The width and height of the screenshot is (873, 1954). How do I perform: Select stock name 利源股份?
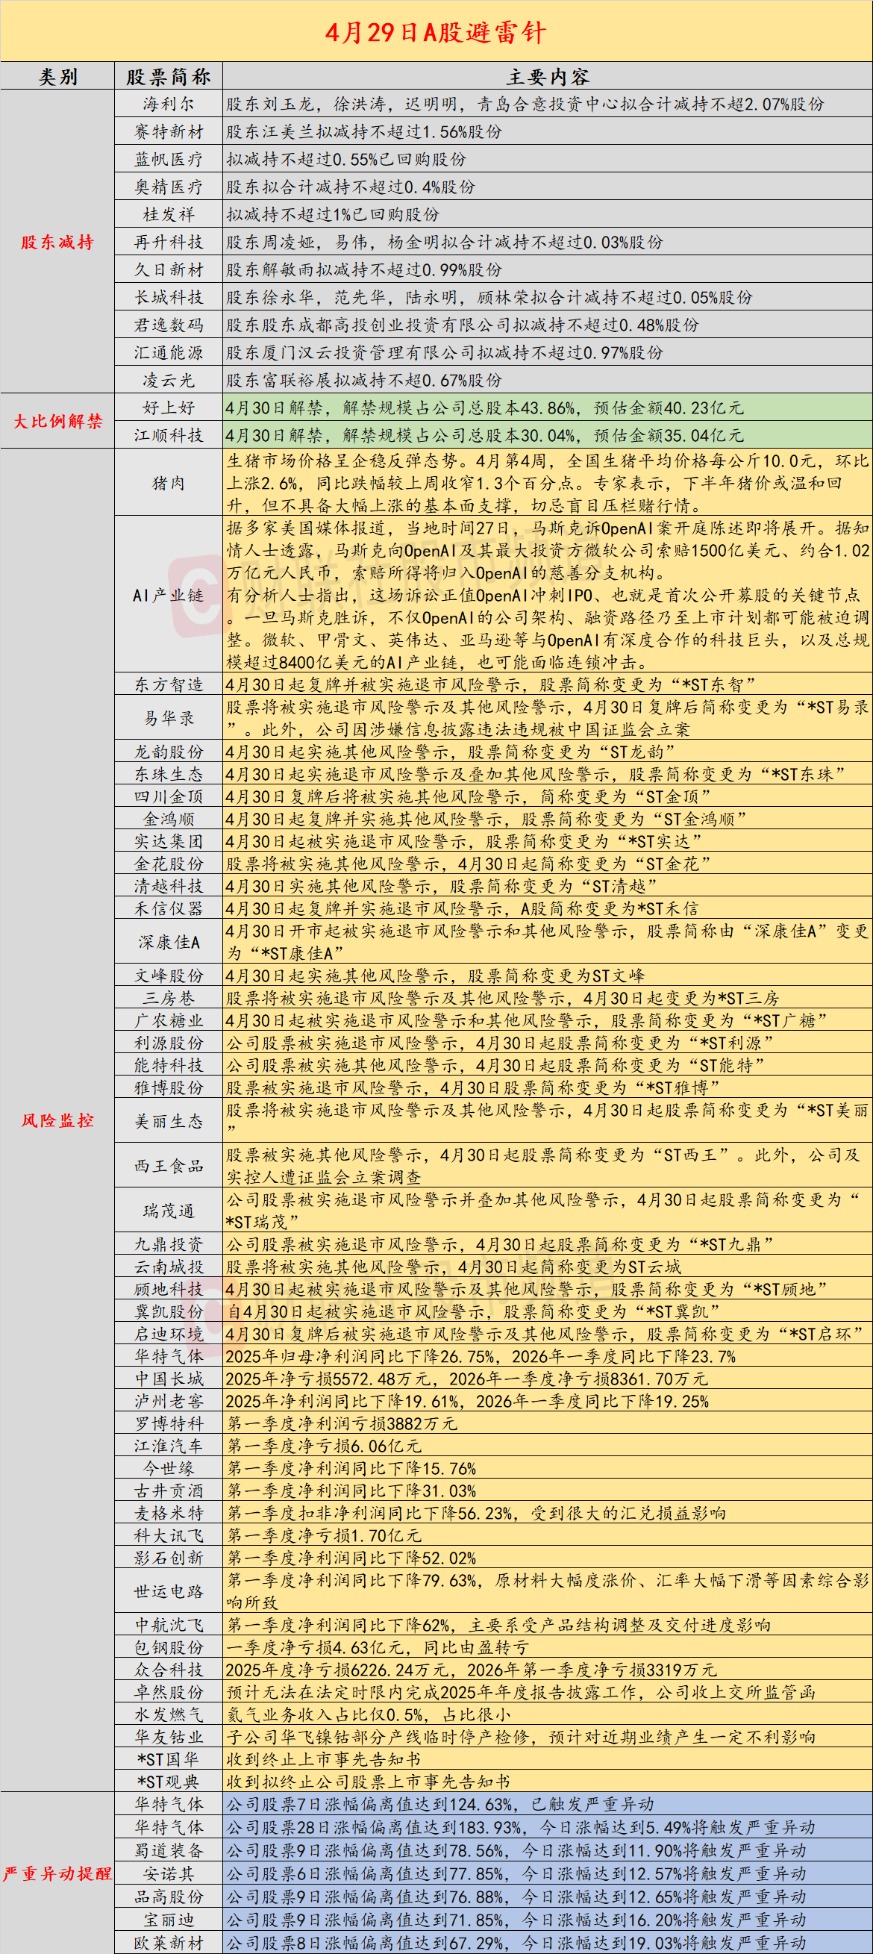(x=169, y=1043)
